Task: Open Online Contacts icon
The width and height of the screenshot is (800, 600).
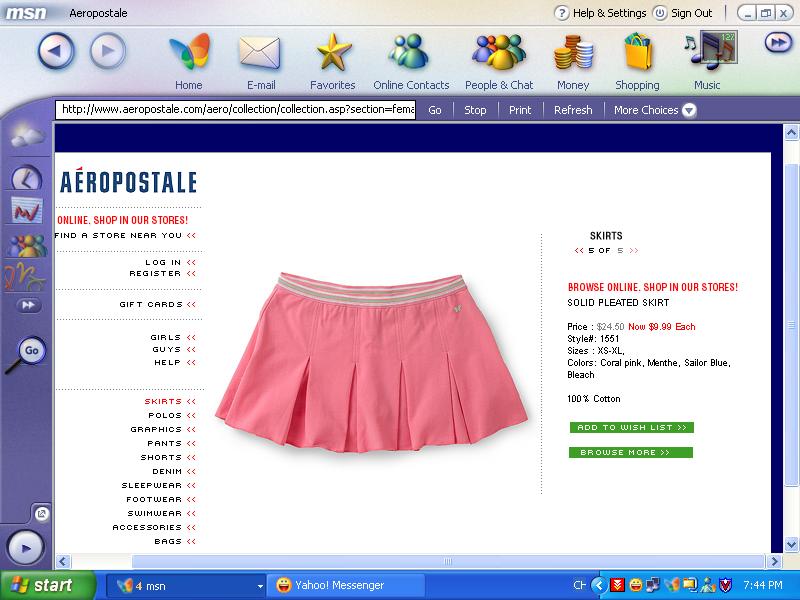Action: [409, 52]
